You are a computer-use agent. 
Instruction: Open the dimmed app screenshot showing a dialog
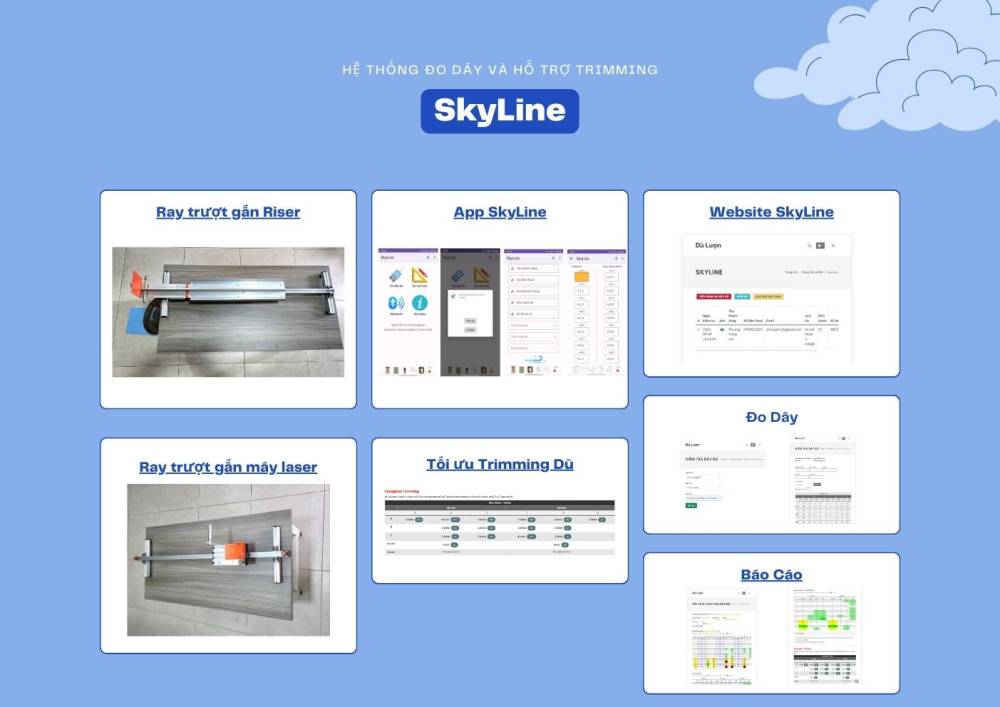471,312
